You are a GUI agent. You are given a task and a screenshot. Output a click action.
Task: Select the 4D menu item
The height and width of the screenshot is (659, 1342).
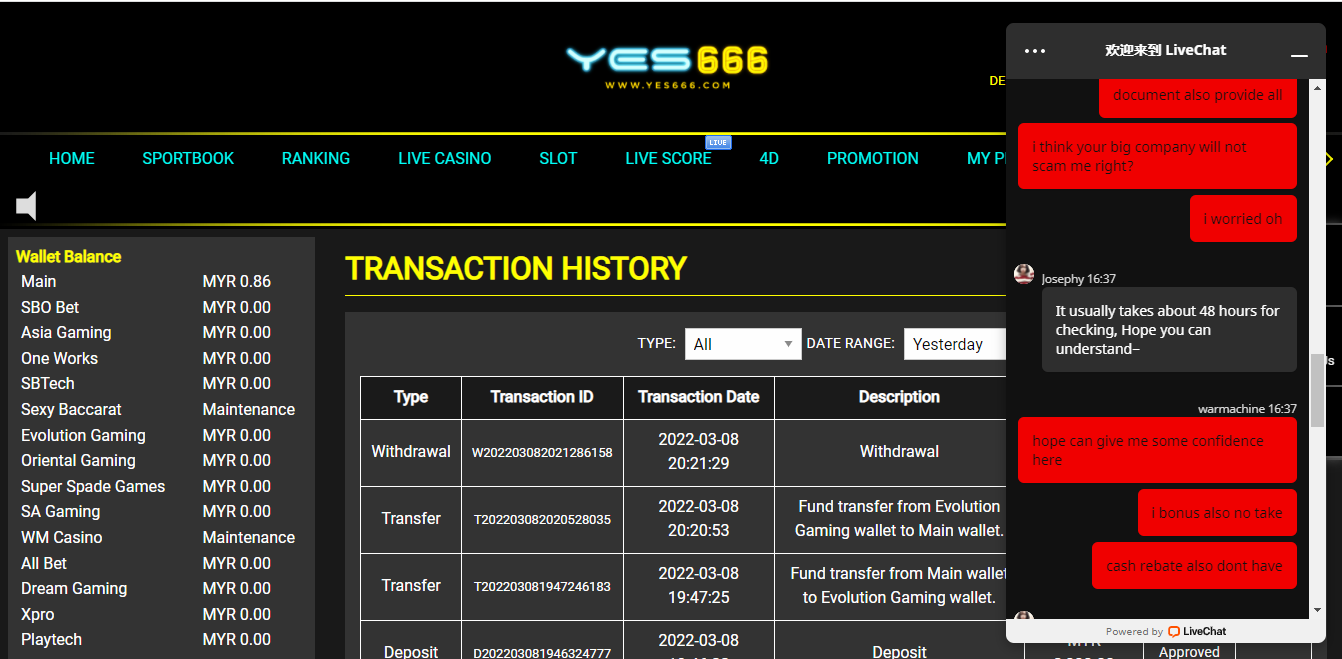pos(769,158)
